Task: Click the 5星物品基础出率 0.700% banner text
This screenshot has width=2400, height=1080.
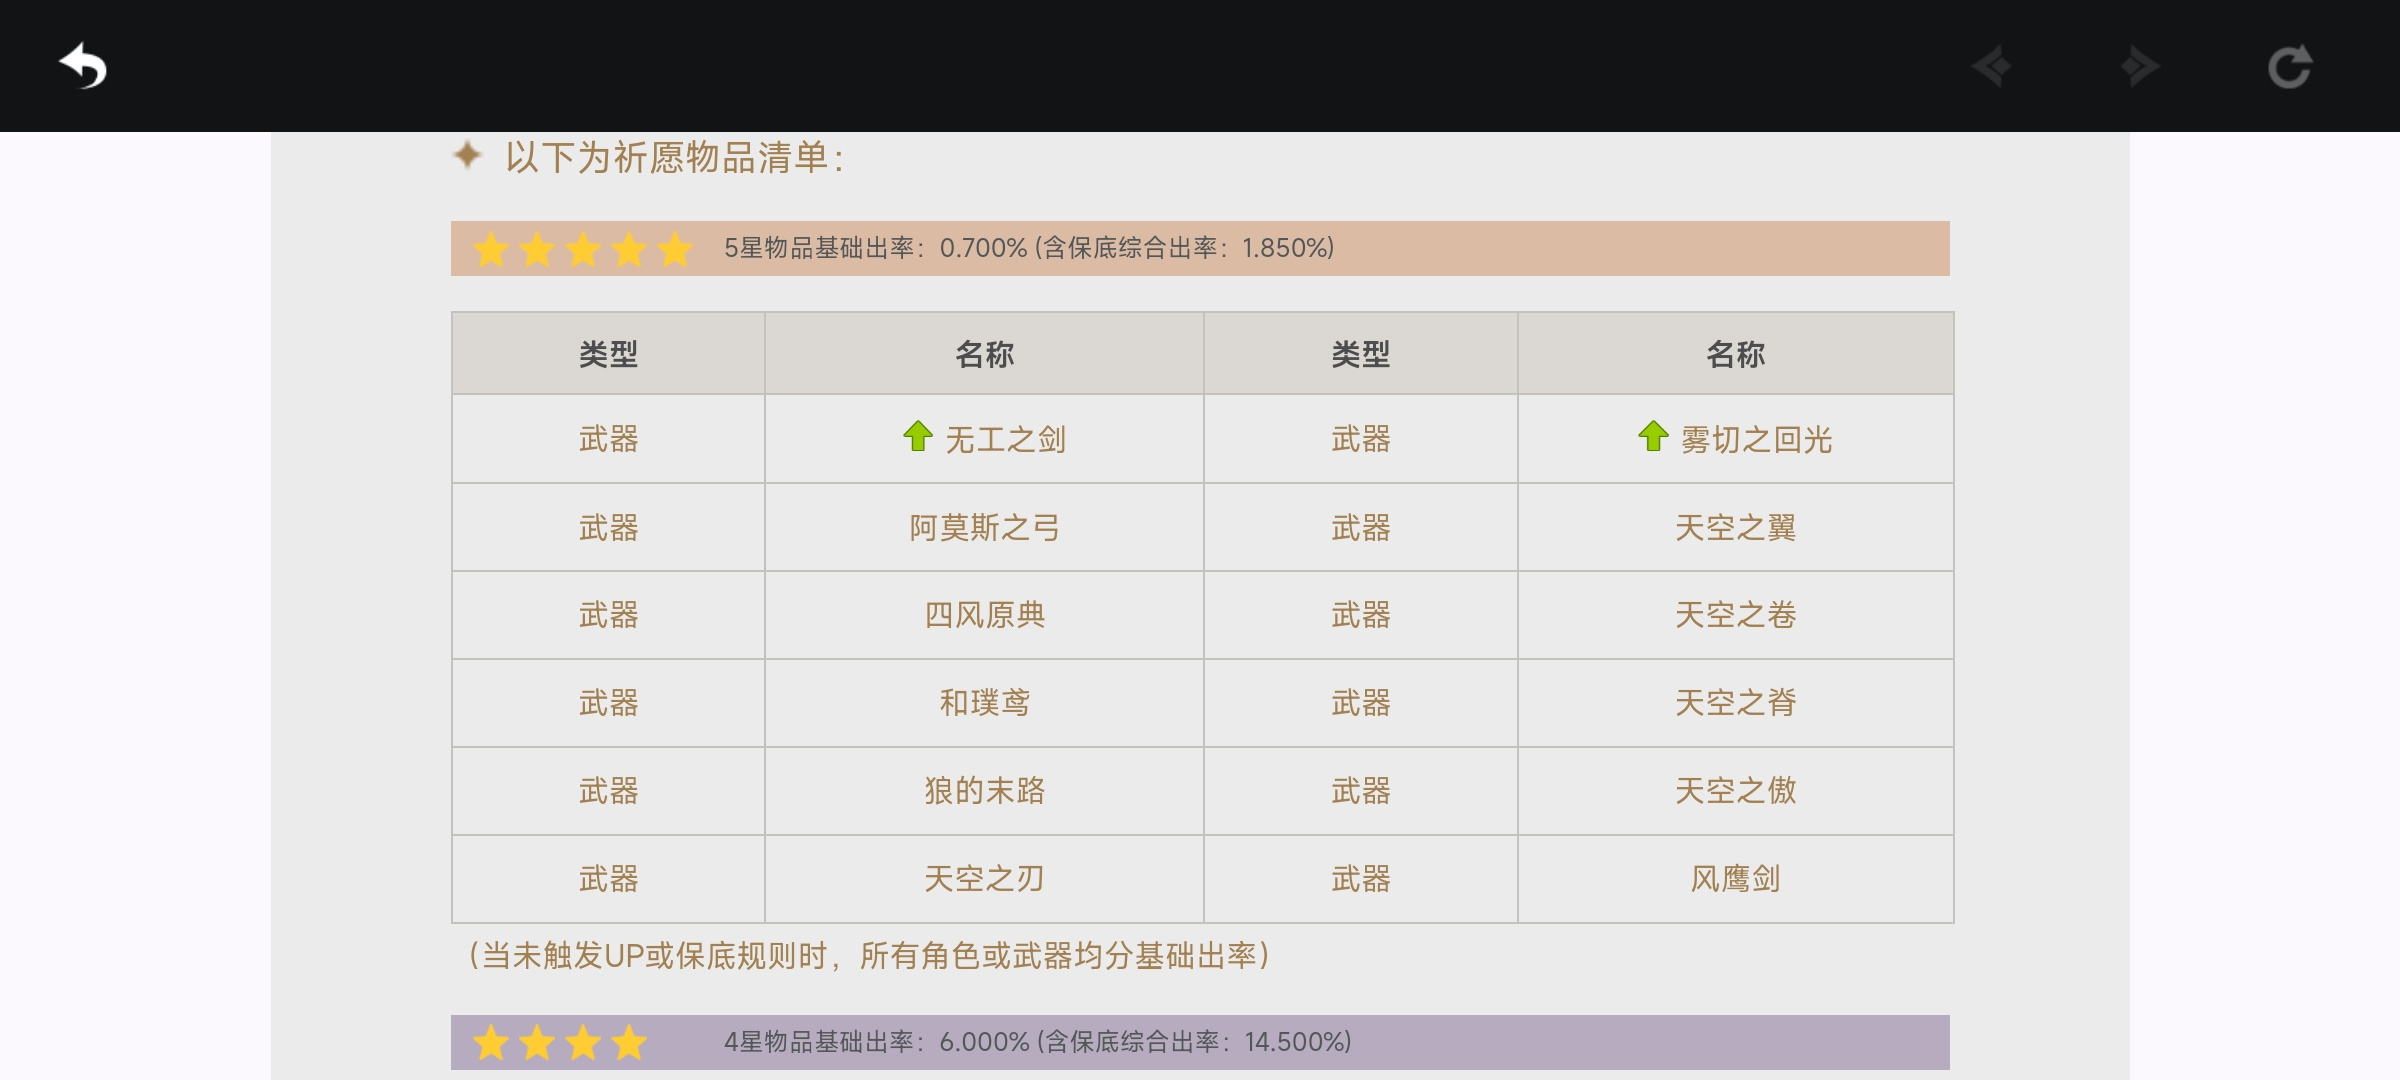Action: coord(1029,248)
